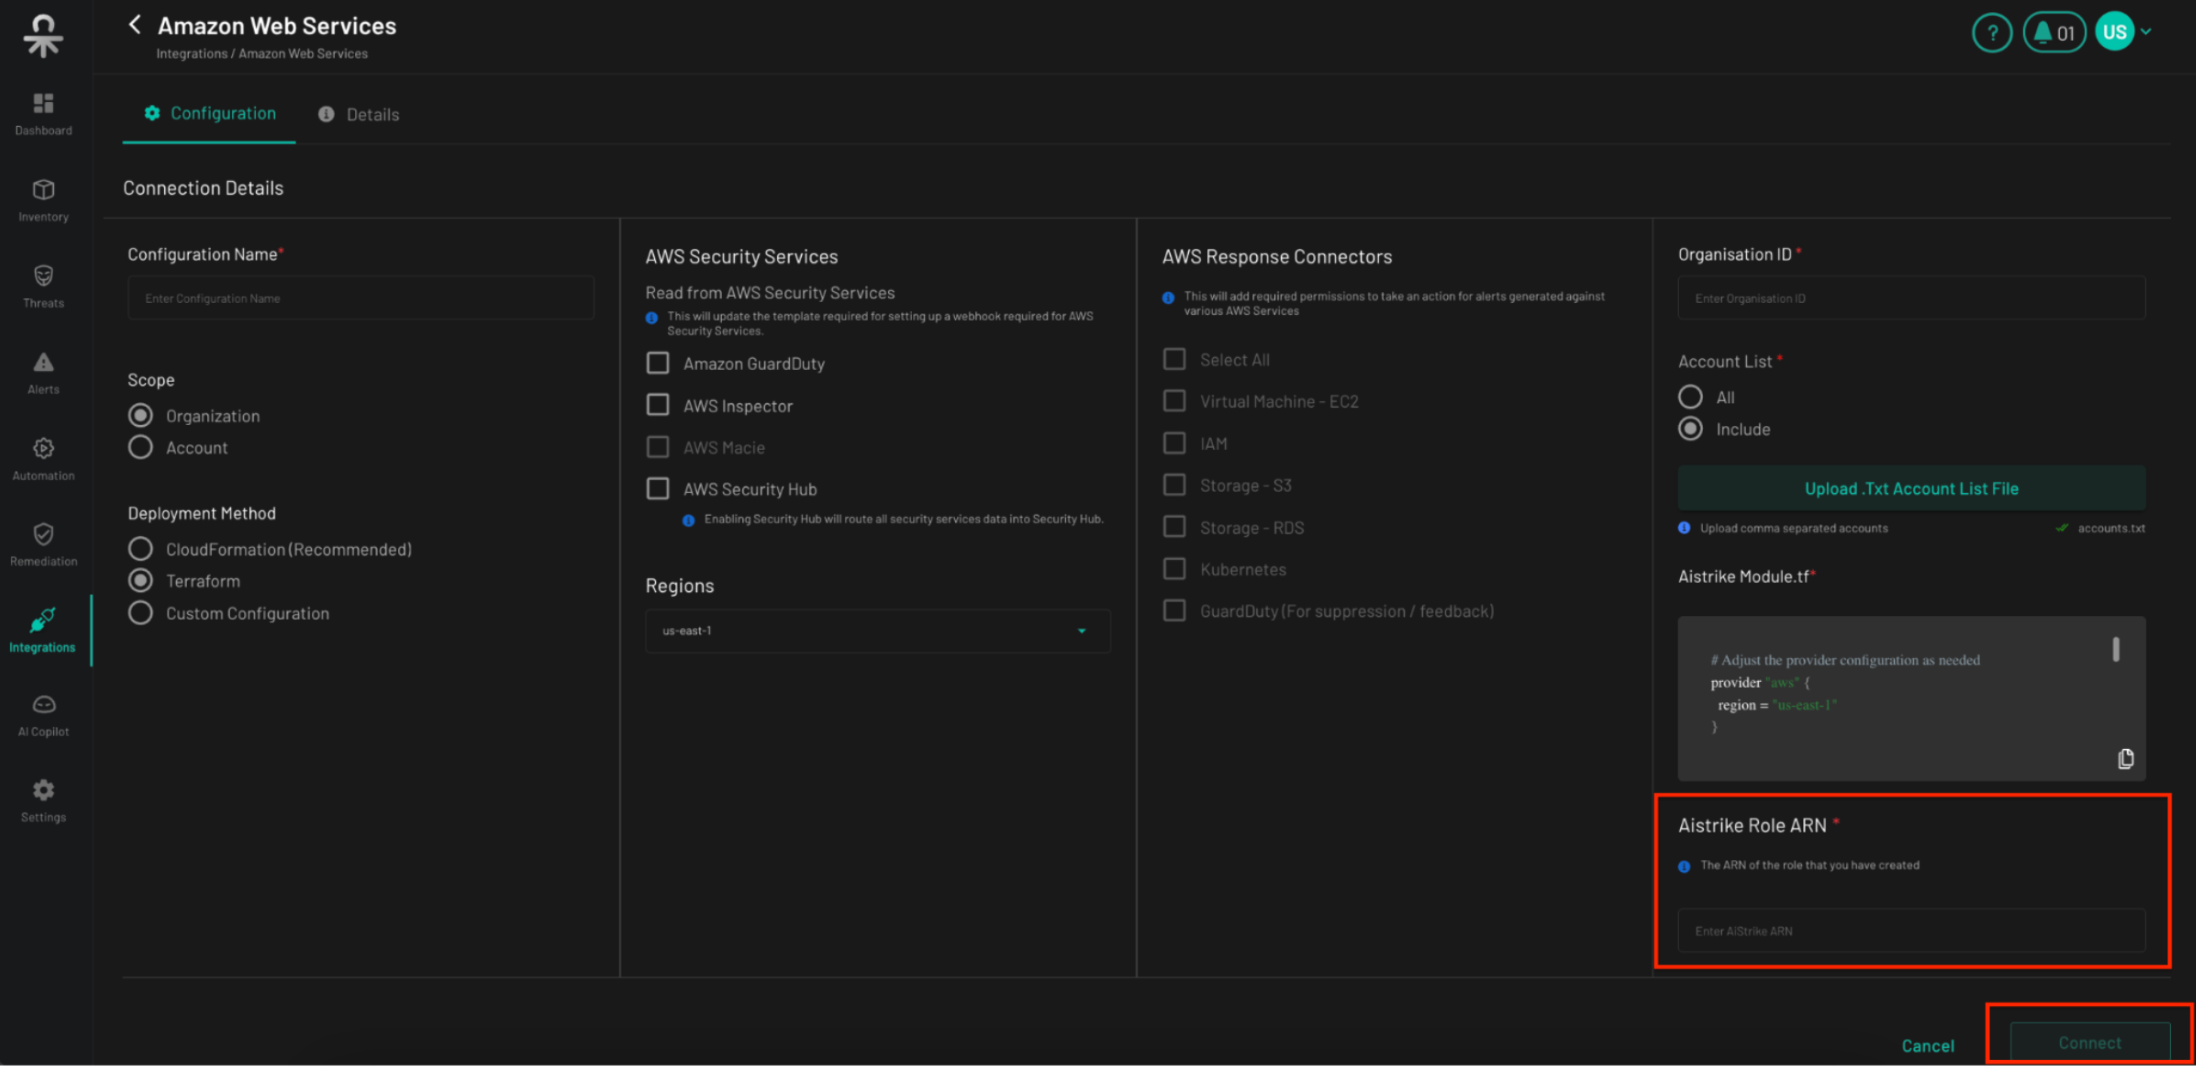Open the Inventory sidebar icon

point(43,200)
